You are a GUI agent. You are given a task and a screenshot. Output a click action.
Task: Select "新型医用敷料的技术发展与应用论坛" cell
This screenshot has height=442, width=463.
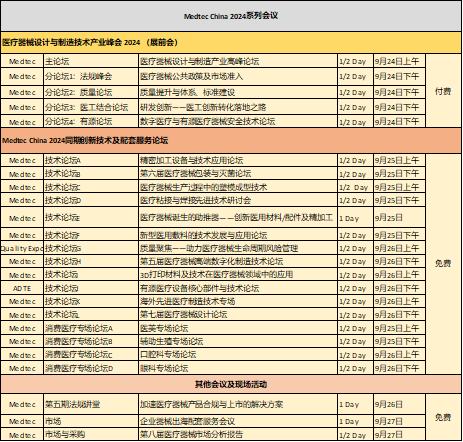pos(238,235)
